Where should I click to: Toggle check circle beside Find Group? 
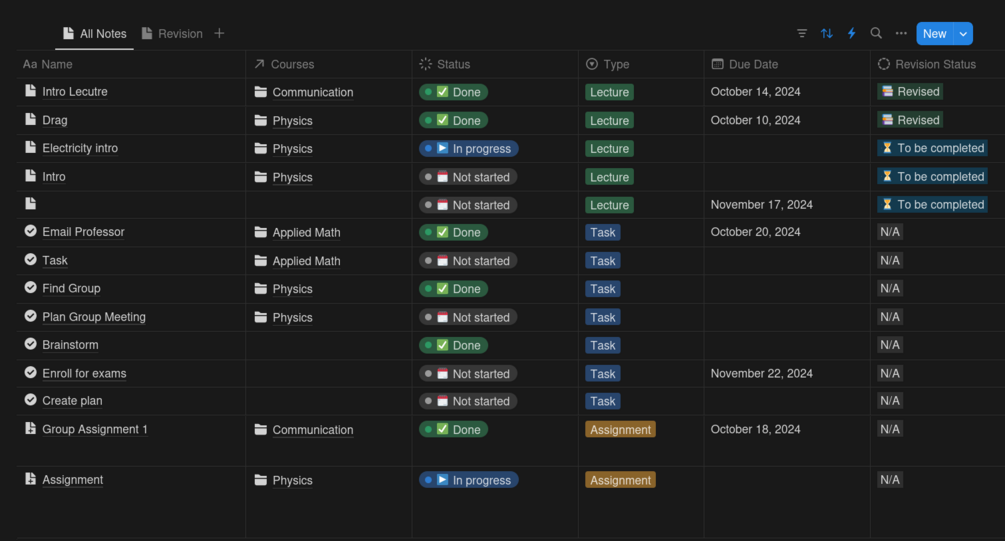[30, 288]
